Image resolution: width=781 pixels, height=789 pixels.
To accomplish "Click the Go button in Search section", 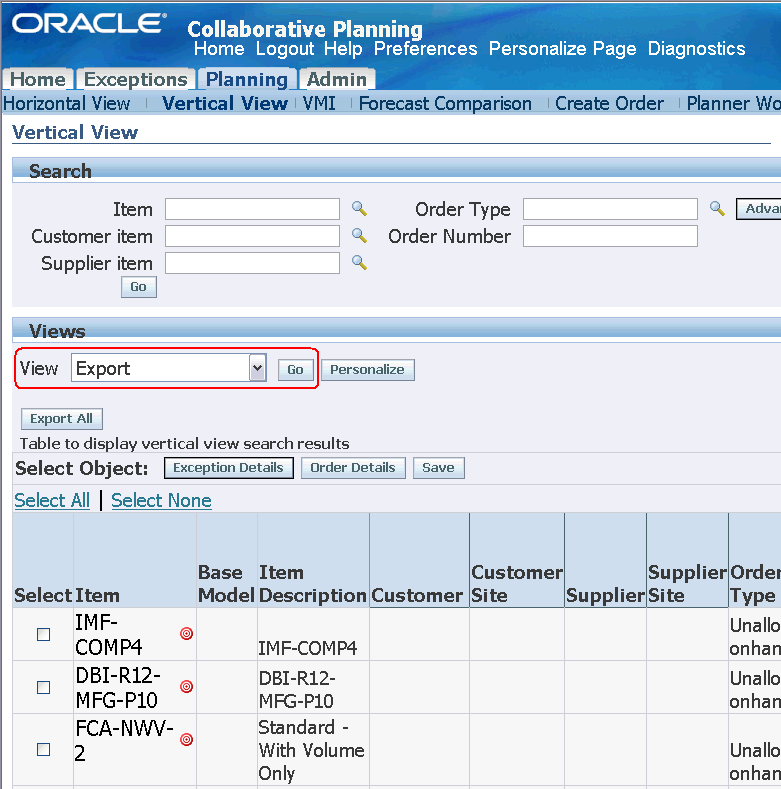I will [138, 287].
